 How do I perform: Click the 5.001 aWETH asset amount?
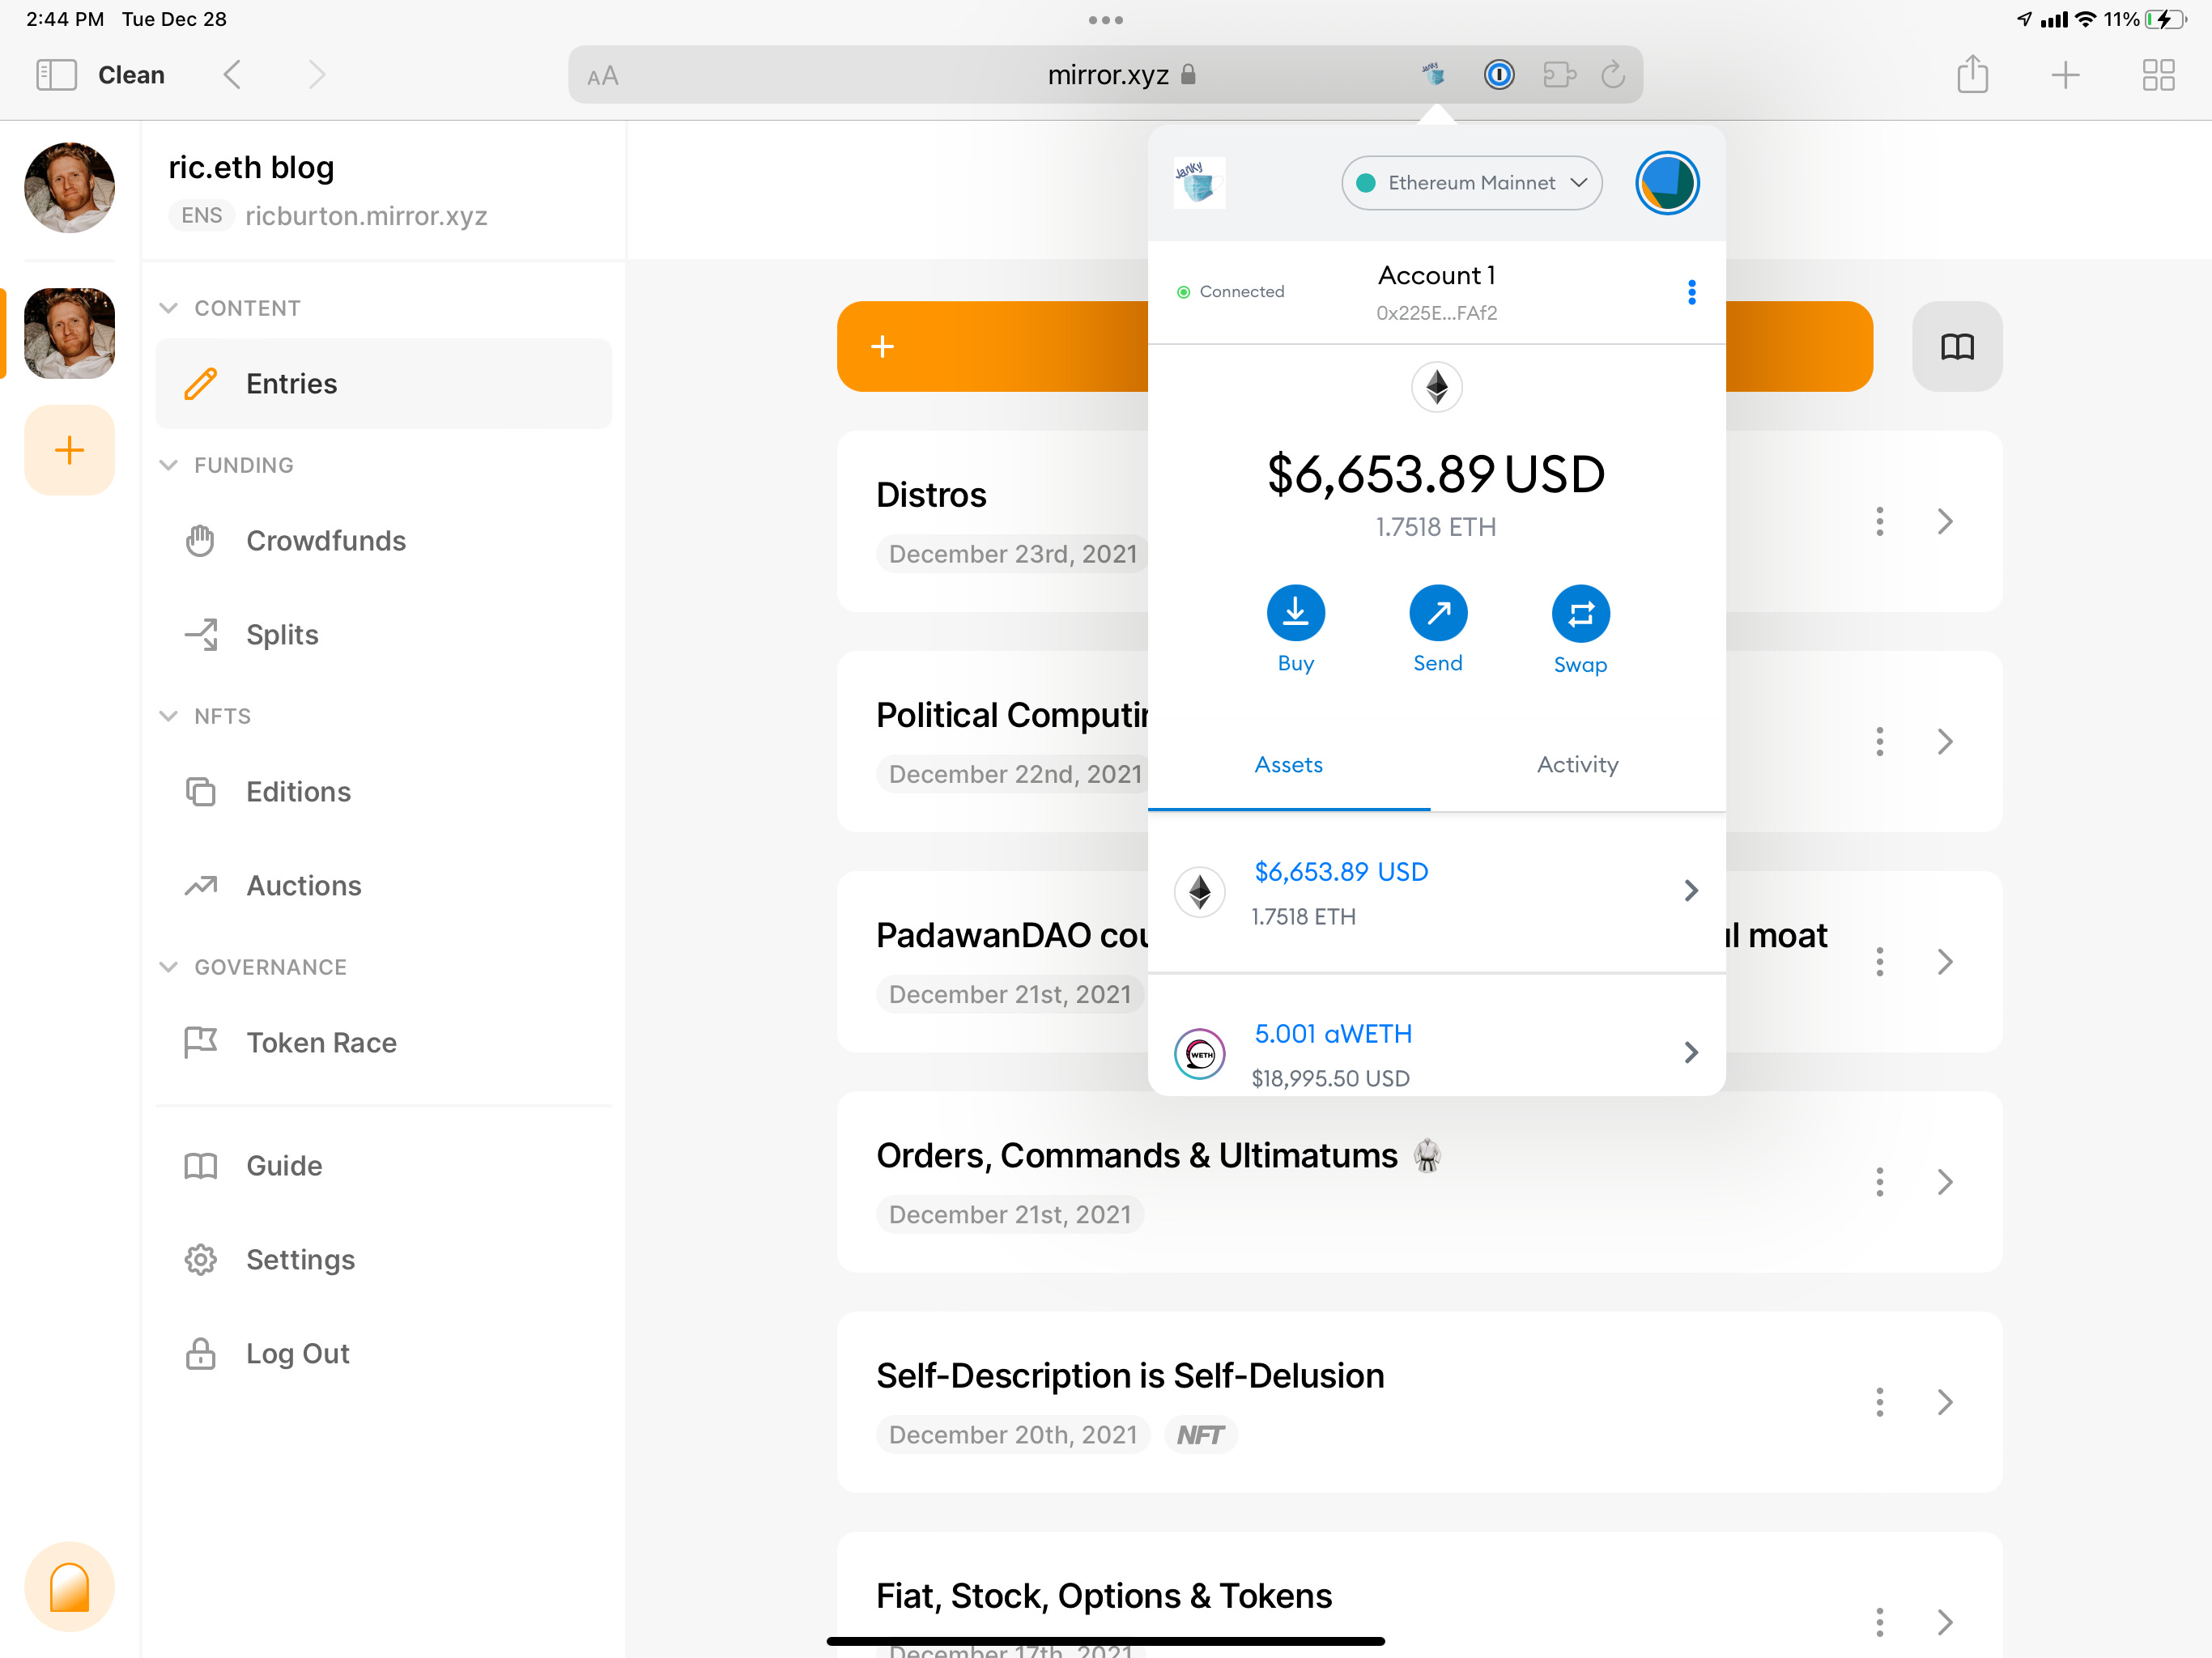click(1333, 1034)
